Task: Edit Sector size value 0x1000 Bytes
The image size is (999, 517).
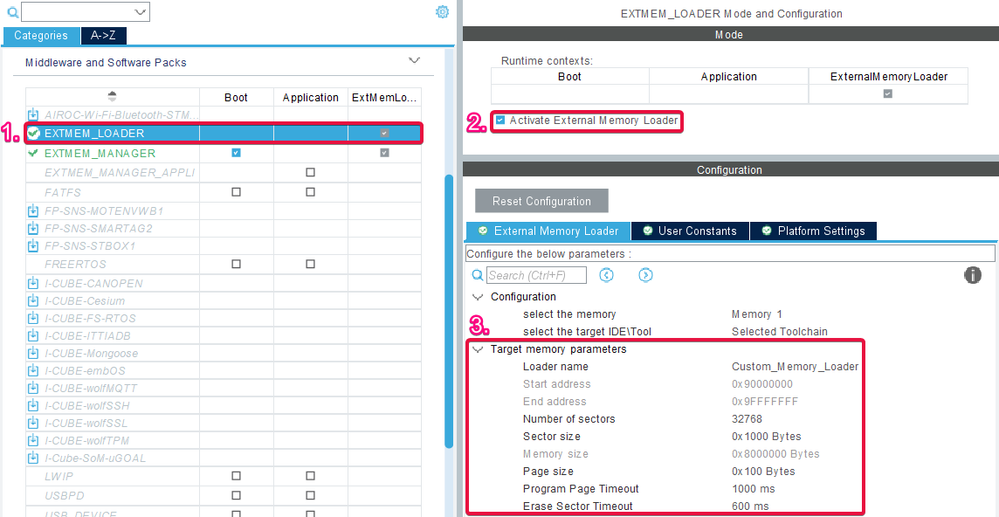Action: point(766,436)
